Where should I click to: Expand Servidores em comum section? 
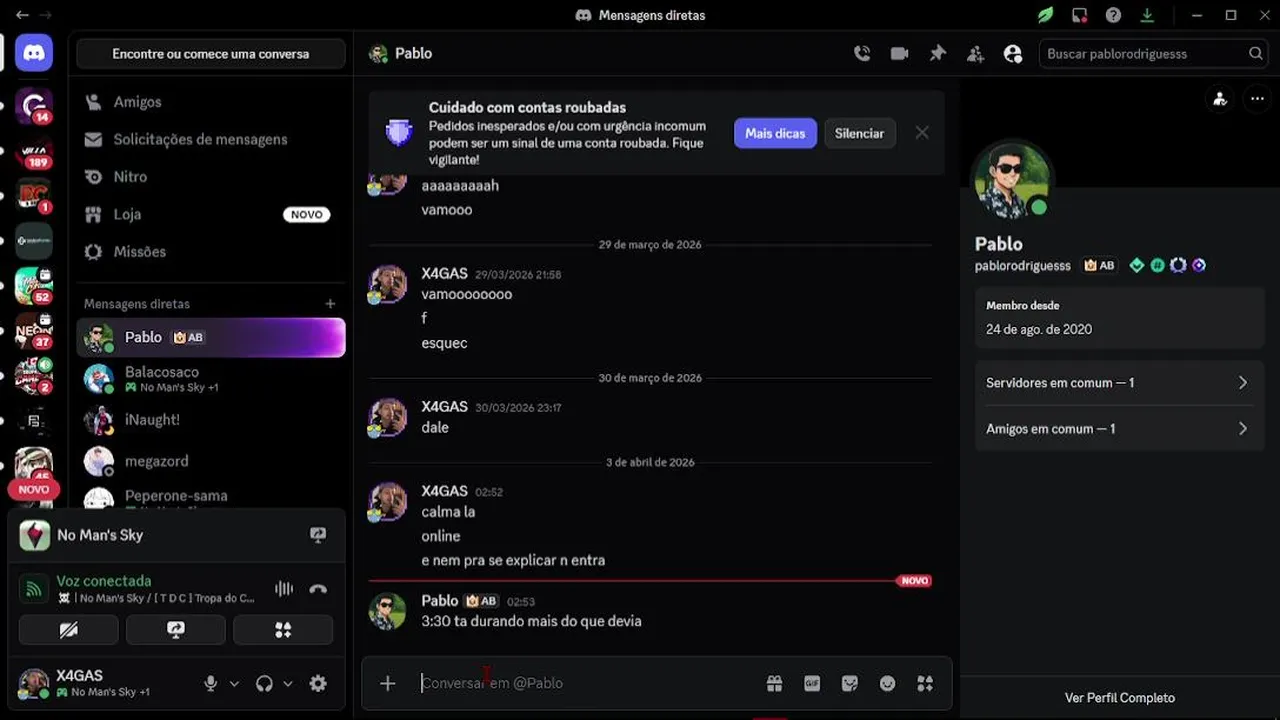pyautogui.click(x=1119, y=383)
